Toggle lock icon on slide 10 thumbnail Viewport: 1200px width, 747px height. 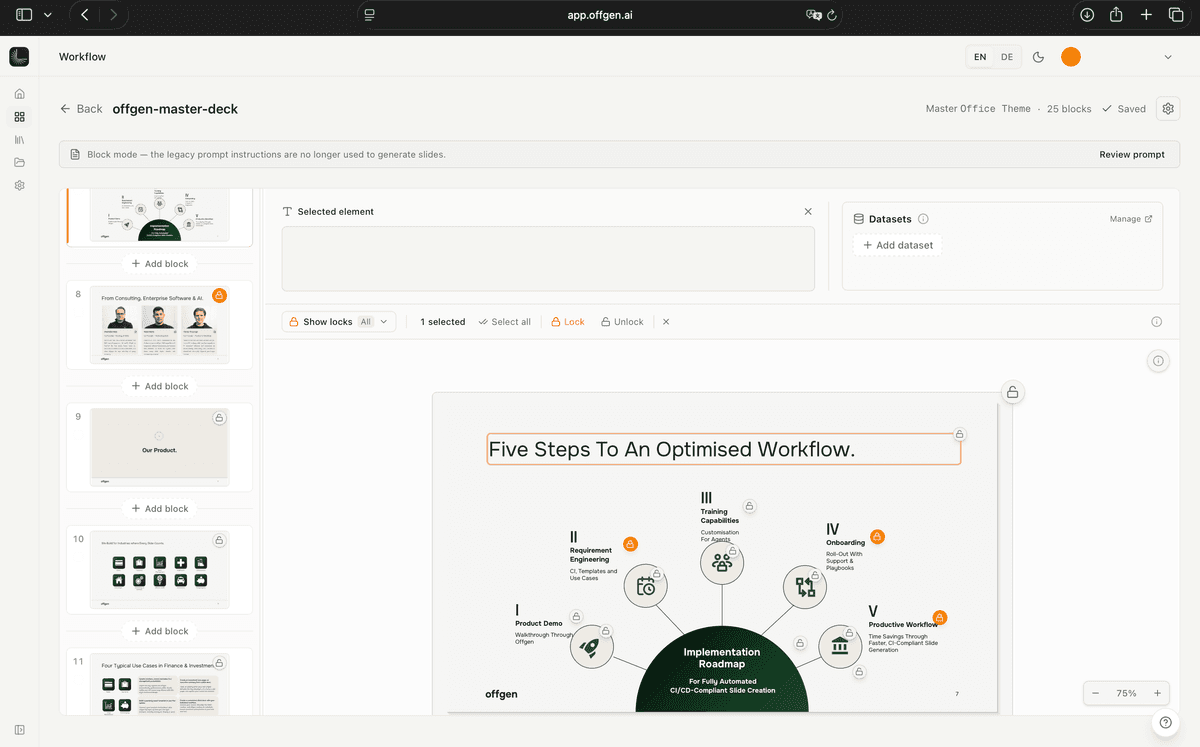click(220, 540)
